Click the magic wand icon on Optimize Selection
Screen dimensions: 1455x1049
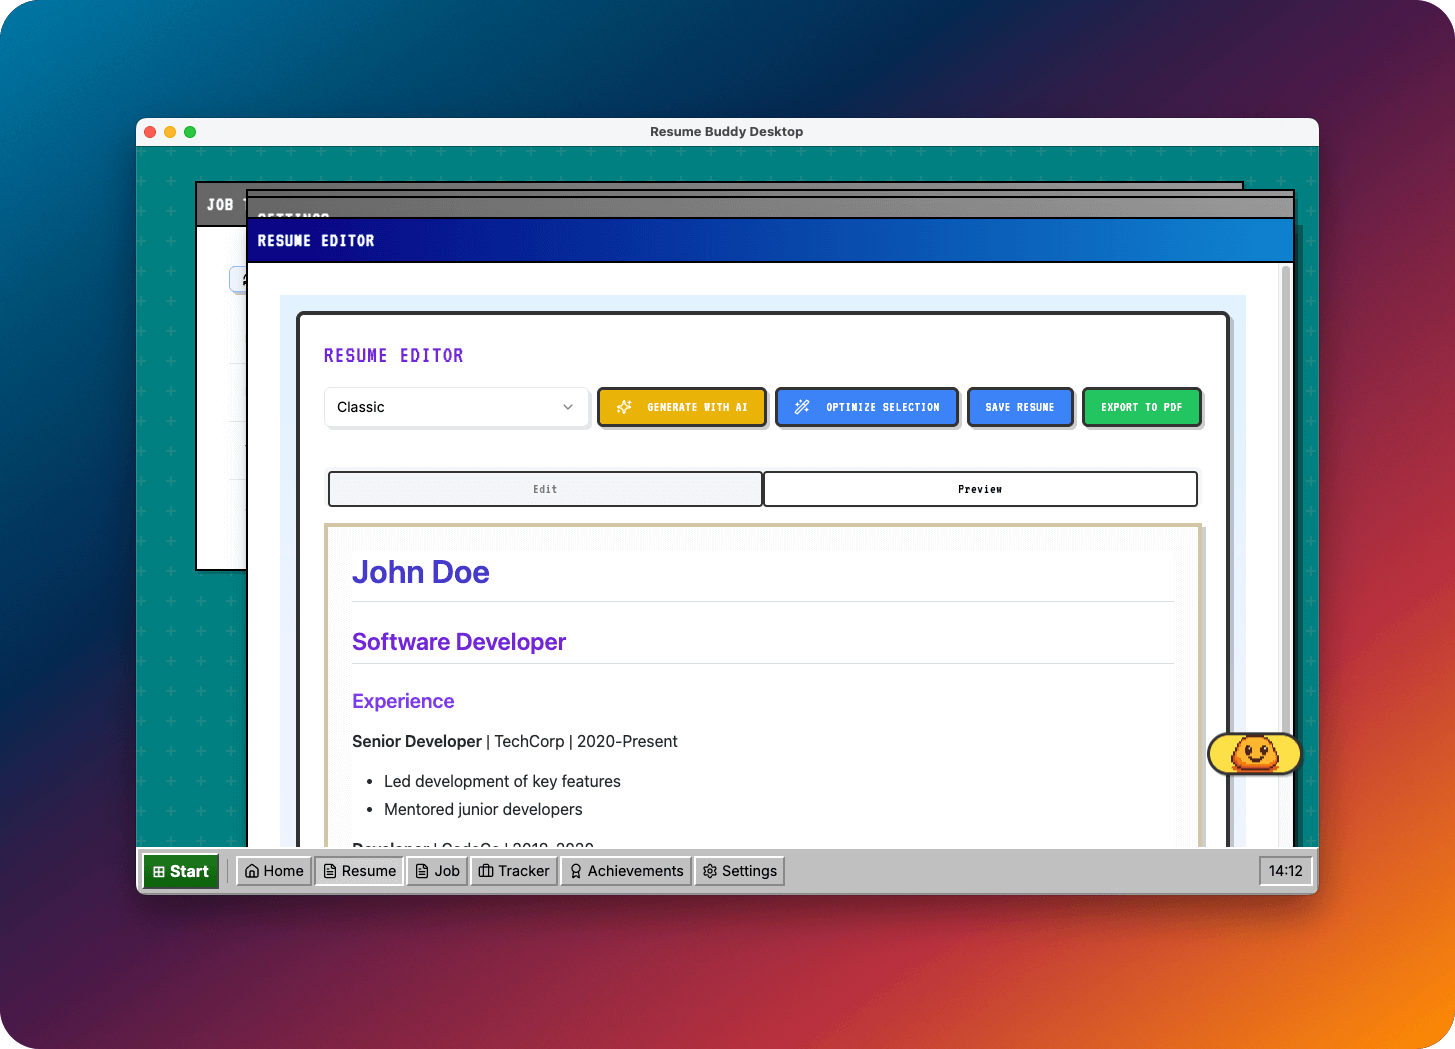(x=802, y=407)
